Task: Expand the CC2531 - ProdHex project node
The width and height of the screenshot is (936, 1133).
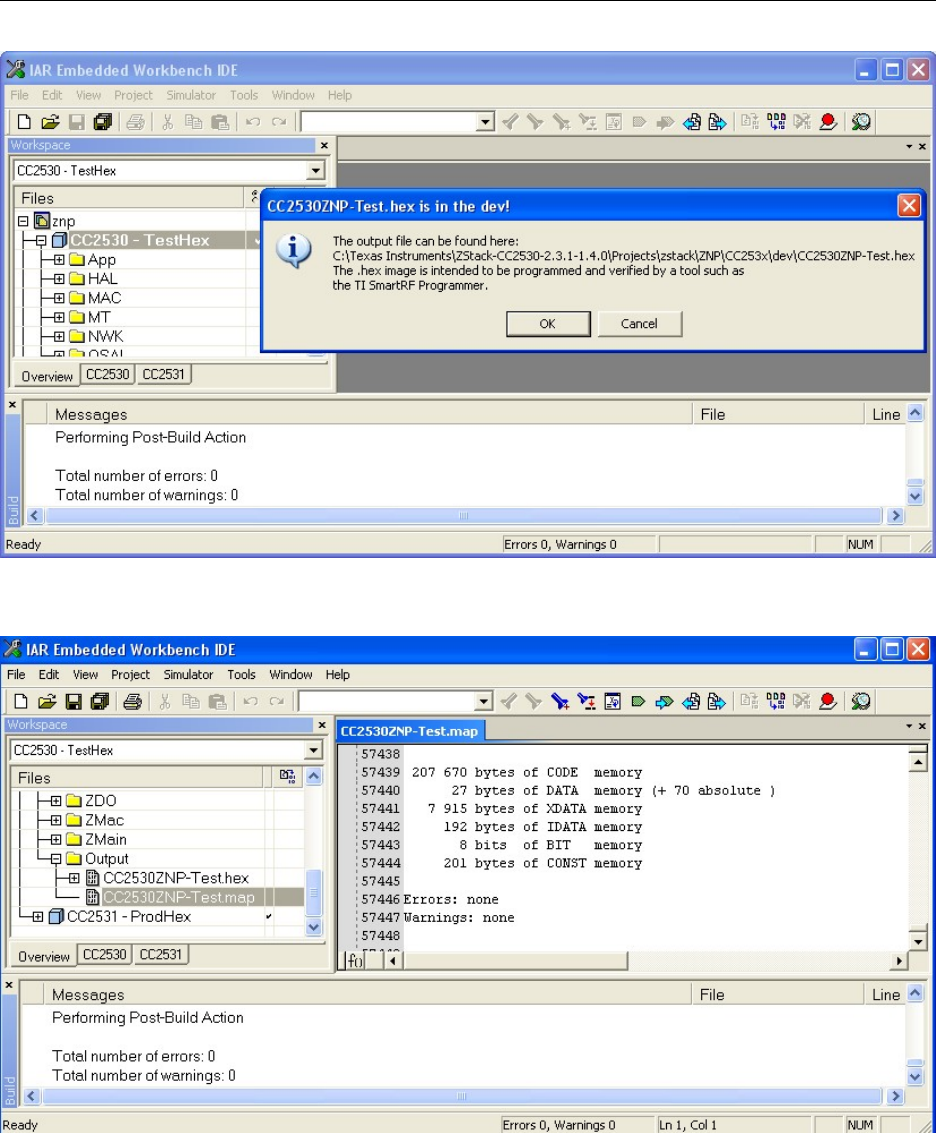Action: click(38, 916)
